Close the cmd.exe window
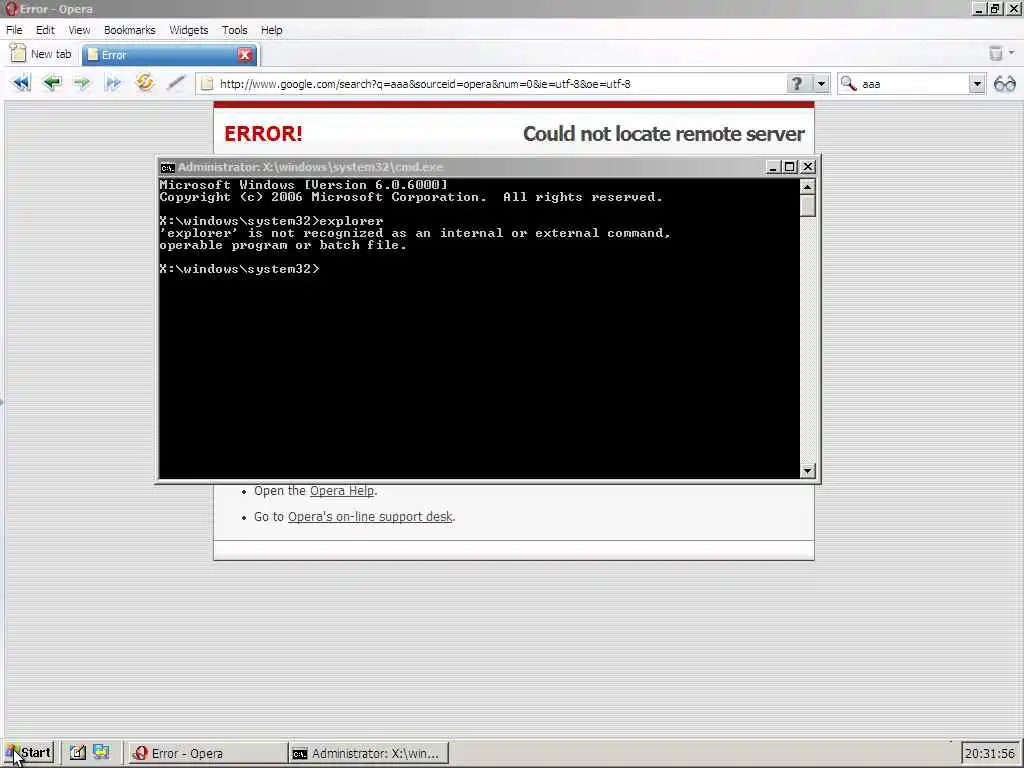This screenshot has width=1024, height=768. 808,167
